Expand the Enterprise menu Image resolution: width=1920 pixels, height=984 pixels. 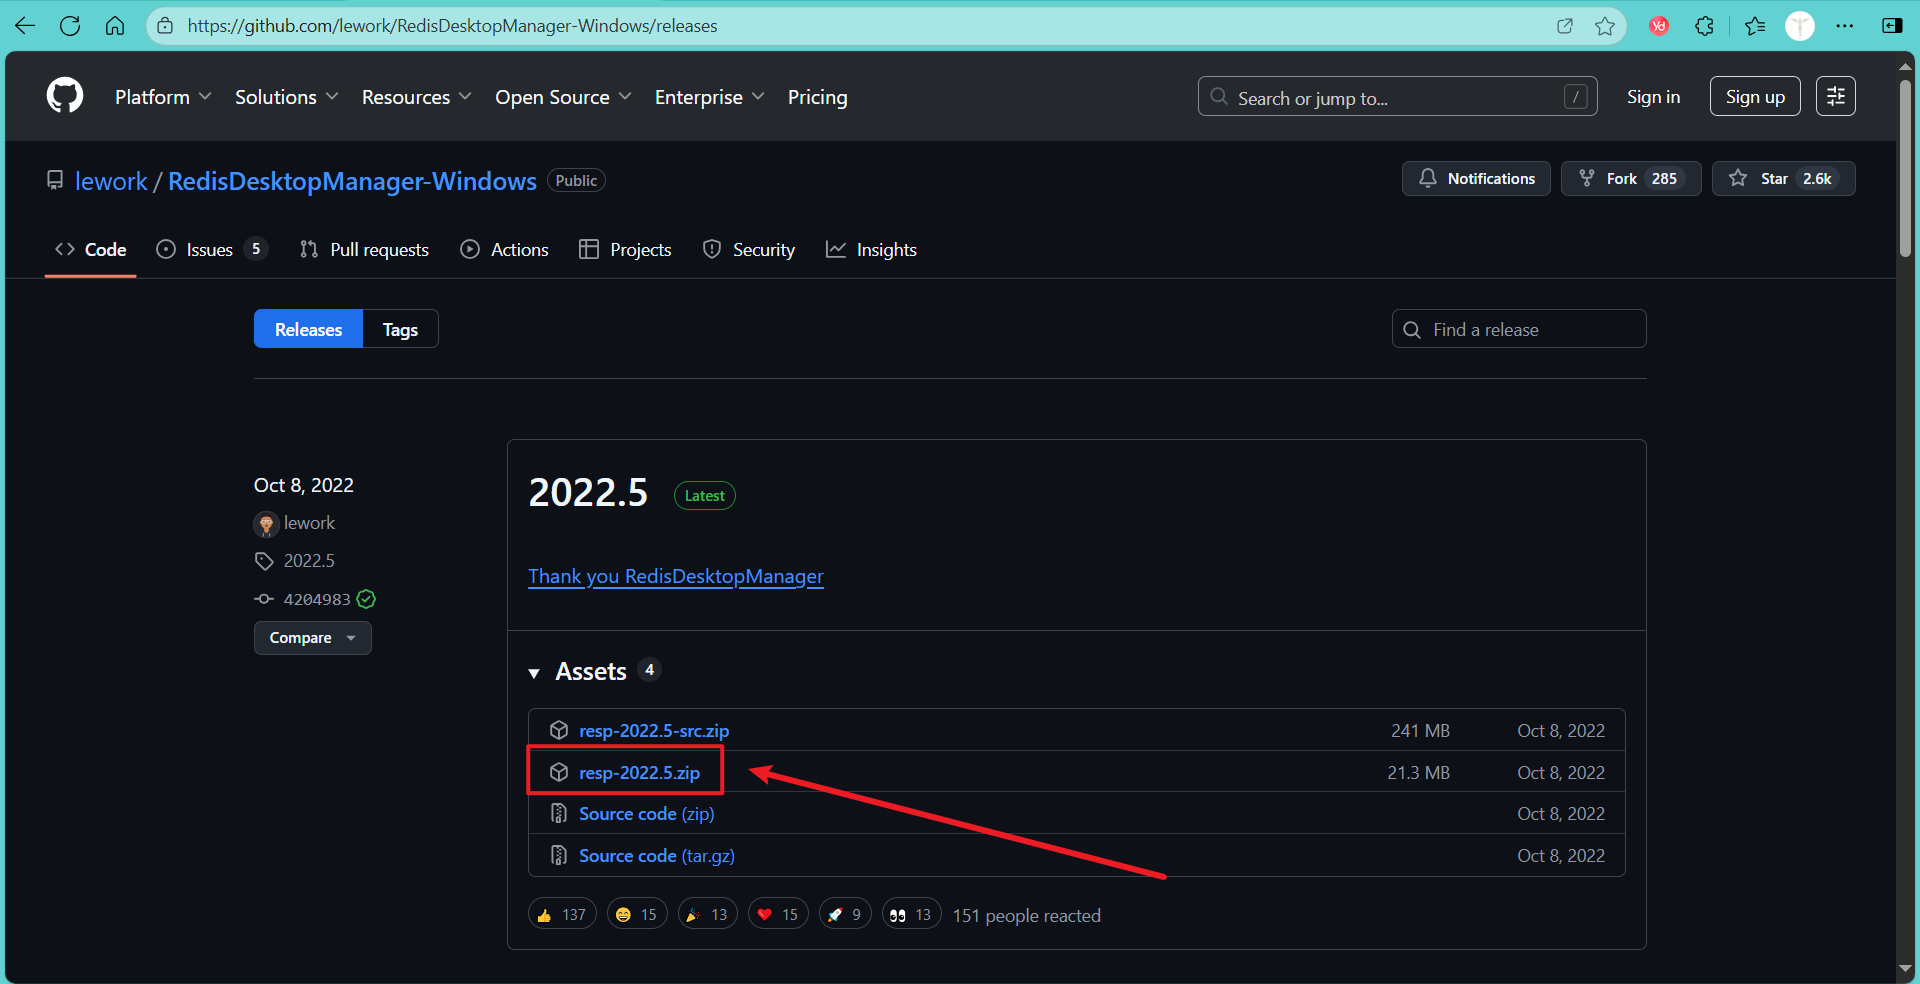tap(710, 97)
